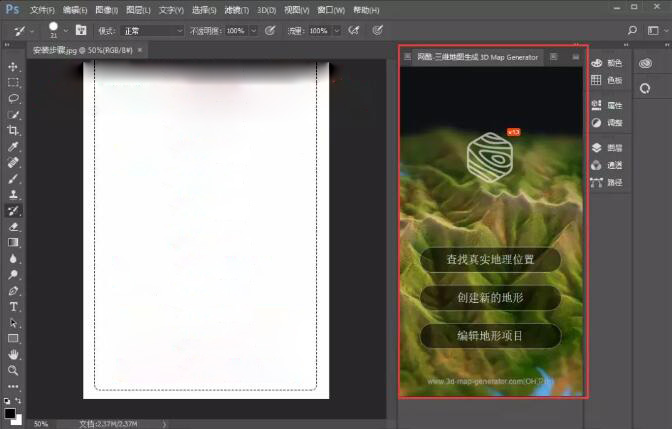The width and height of the screenshot is (672, 429).
Task: Toggle pressure for size button
Action: click(377, 30)
